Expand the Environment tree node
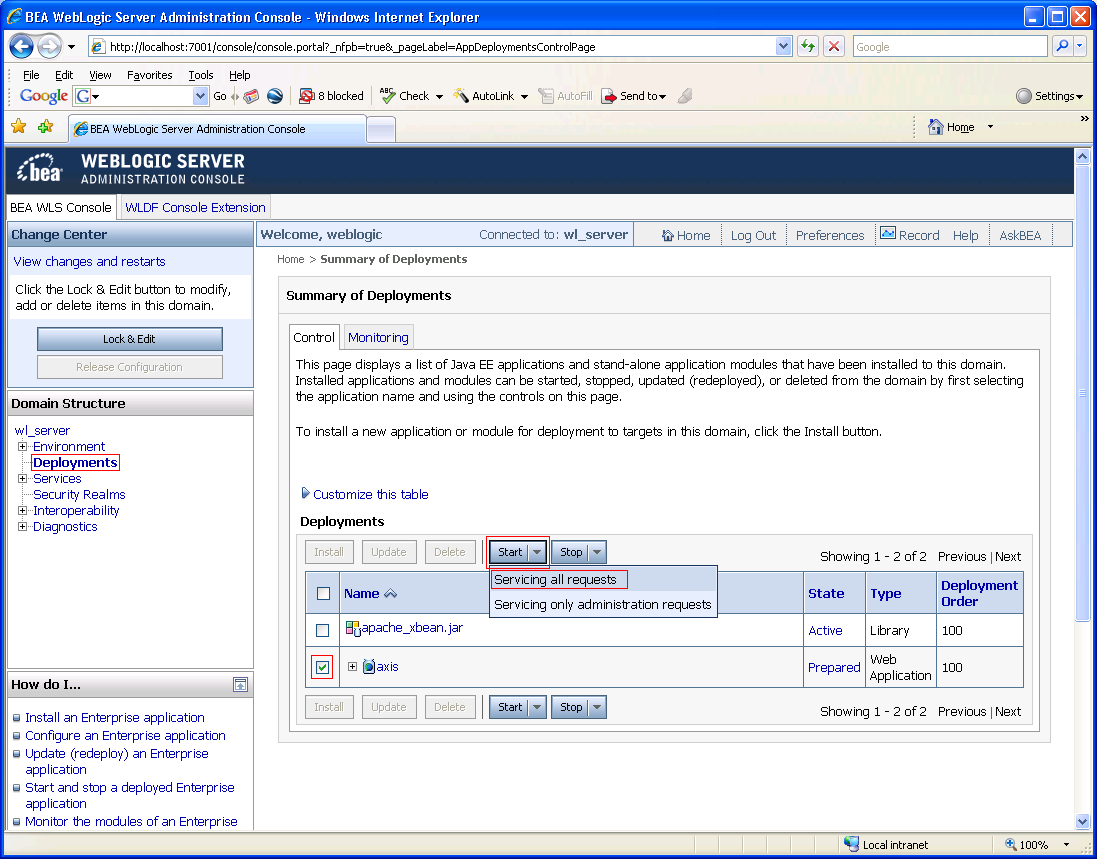 (22, 446)
